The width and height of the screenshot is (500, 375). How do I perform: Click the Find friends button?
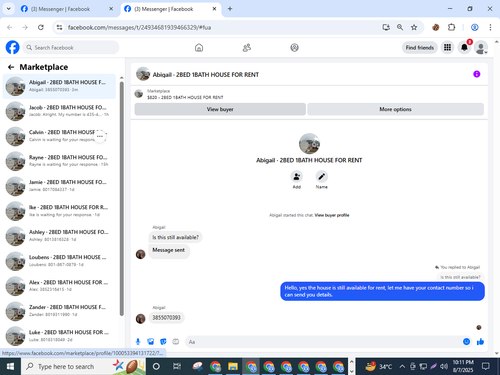click(420, 48)
